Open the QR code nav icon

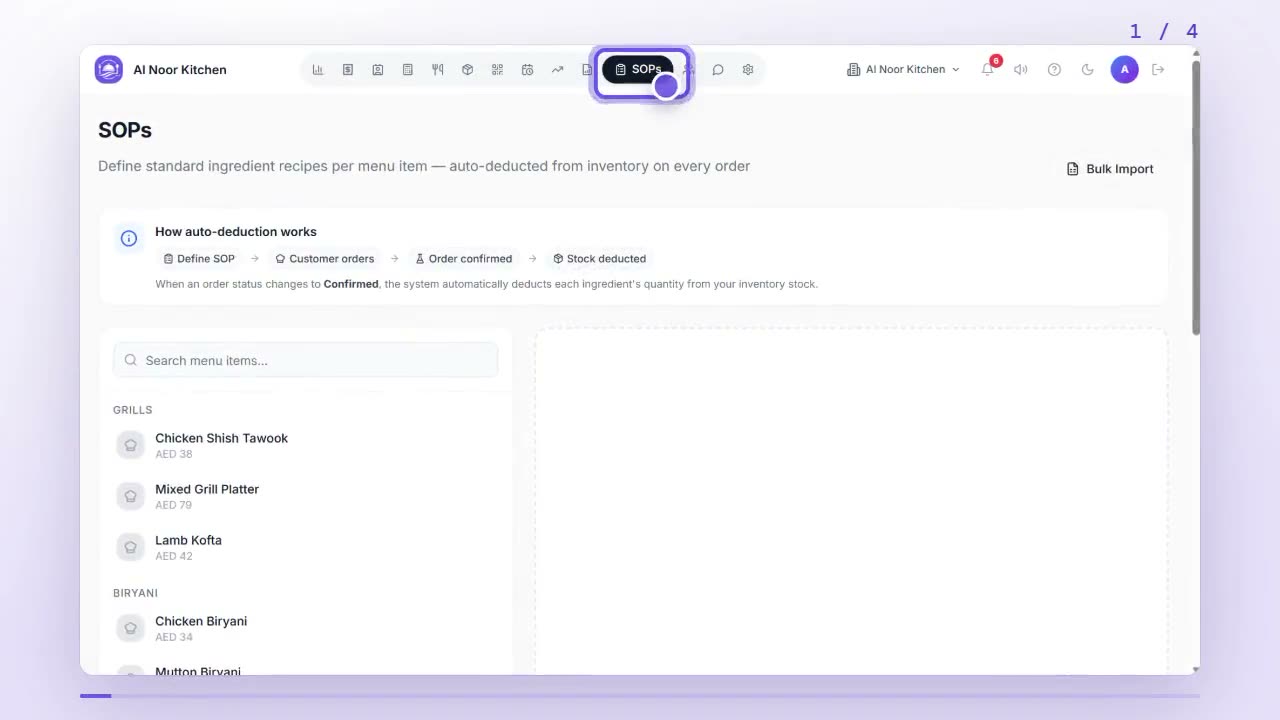[x=497, y=70]
